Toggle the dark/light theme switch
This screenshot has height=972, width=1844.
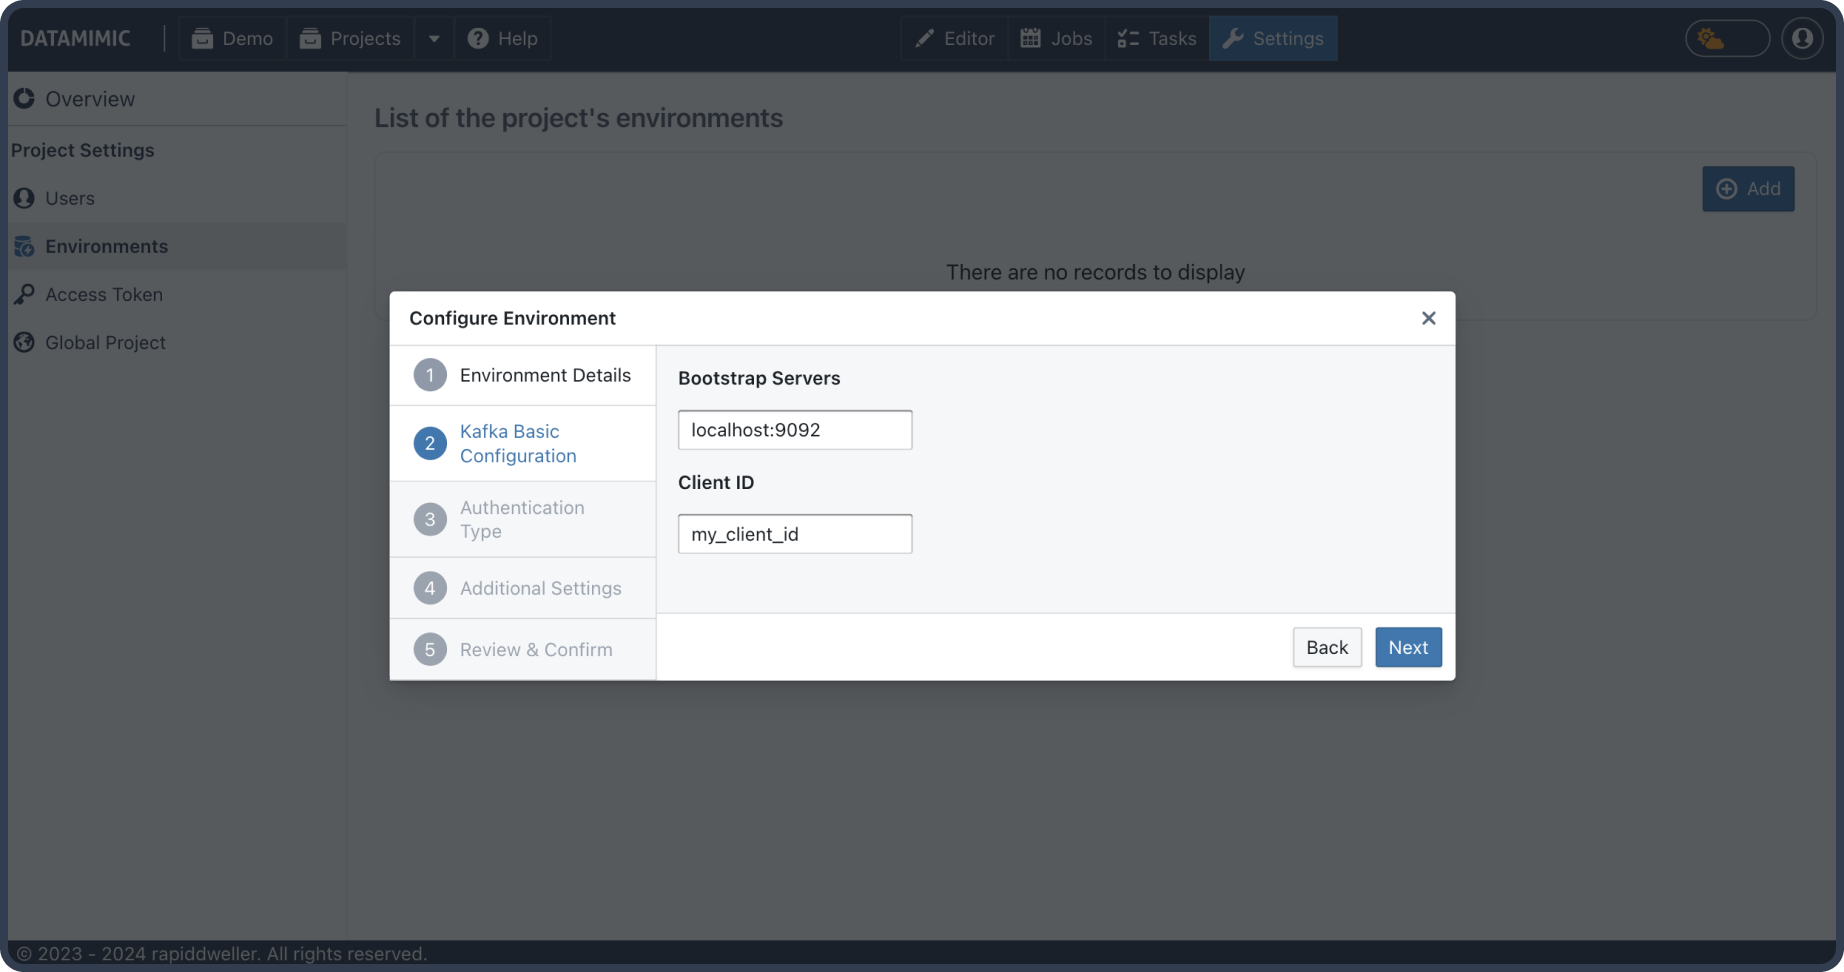[x=1727, y=39]
